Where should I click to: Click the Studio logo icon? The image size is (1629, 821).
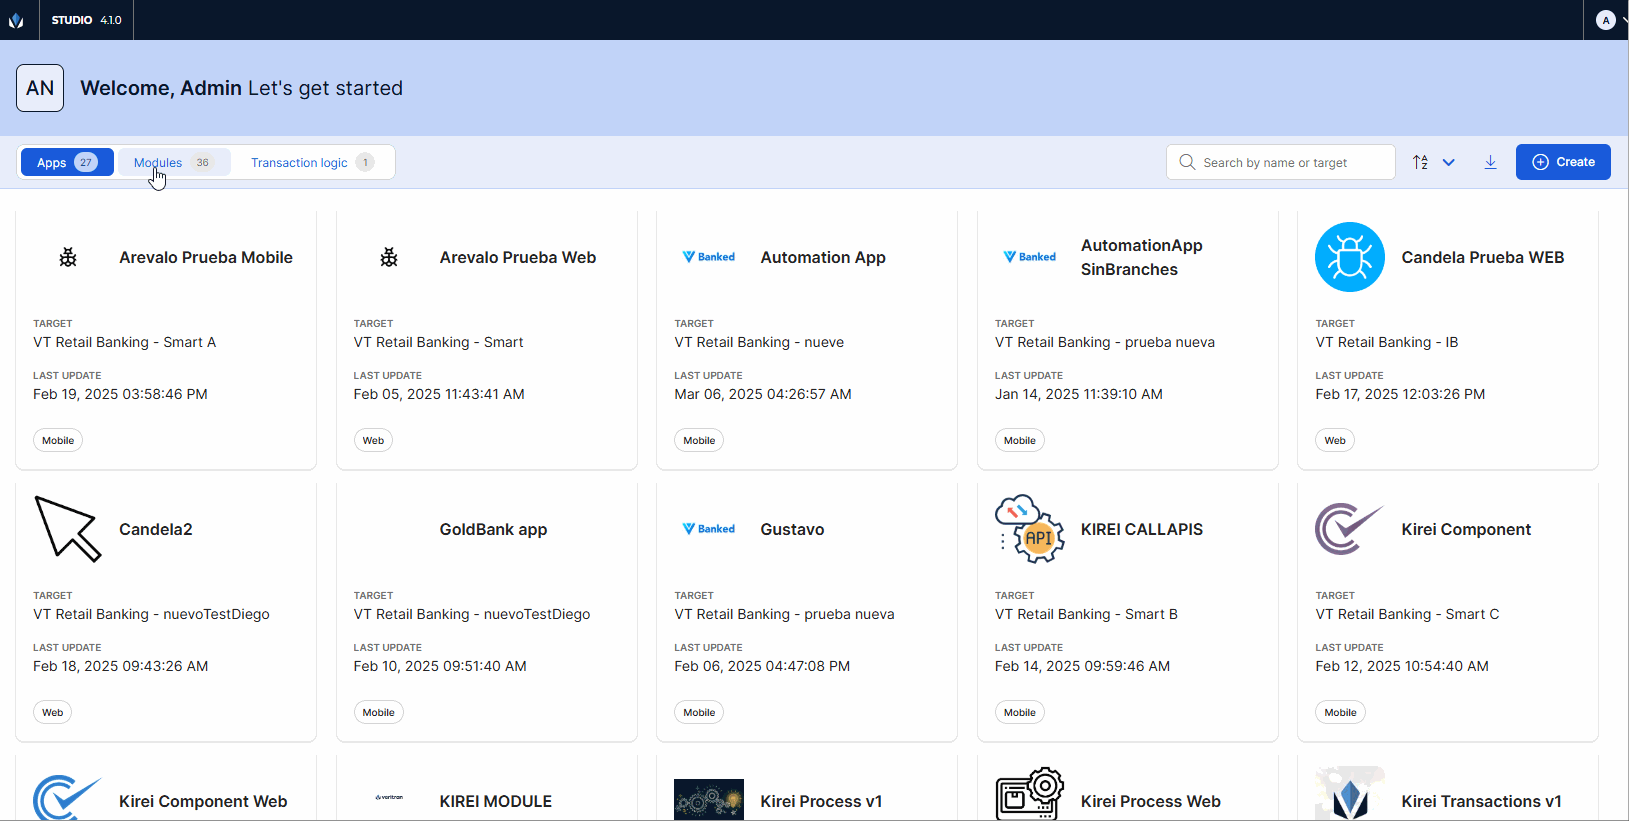(x=16, y=20)
